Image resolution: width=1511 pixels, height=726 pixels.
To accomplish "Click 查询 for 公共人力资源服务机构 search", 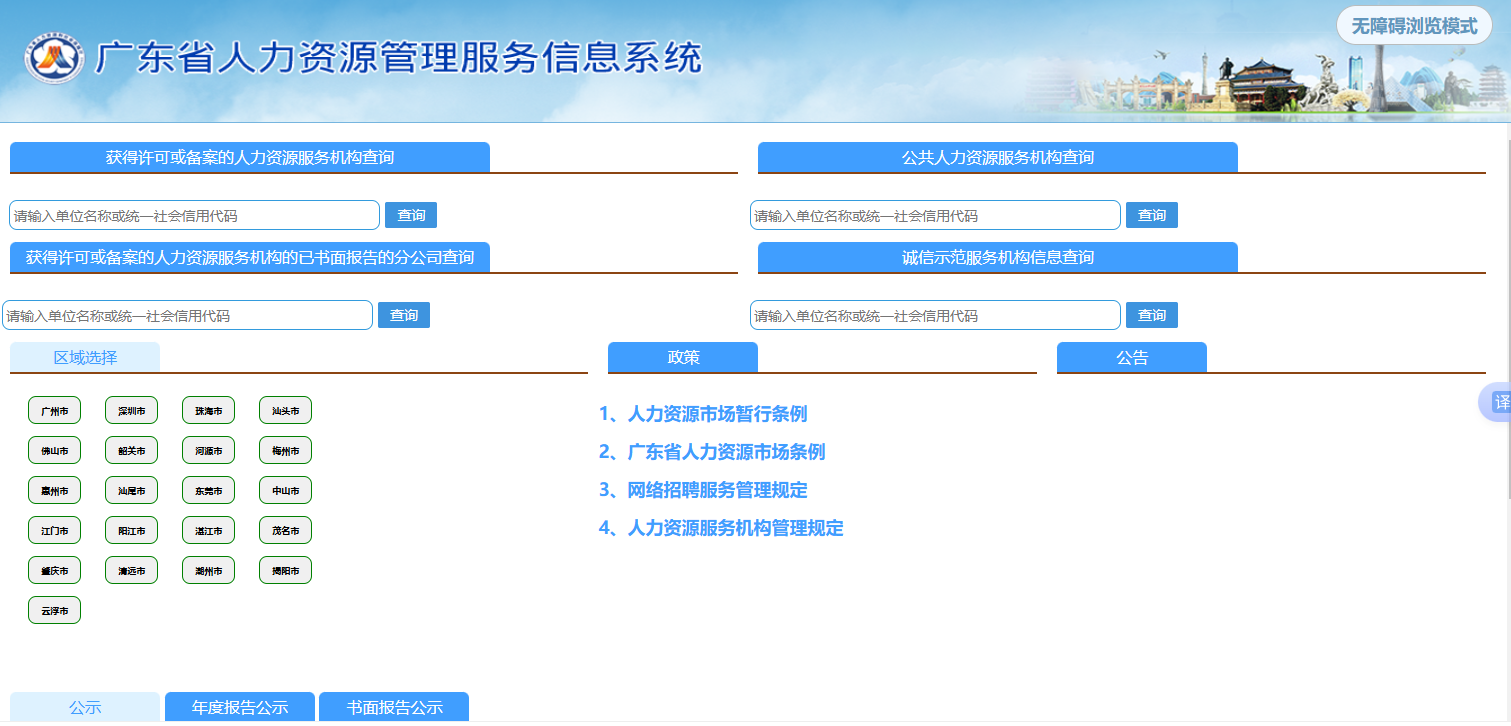I will point(1152,215).
